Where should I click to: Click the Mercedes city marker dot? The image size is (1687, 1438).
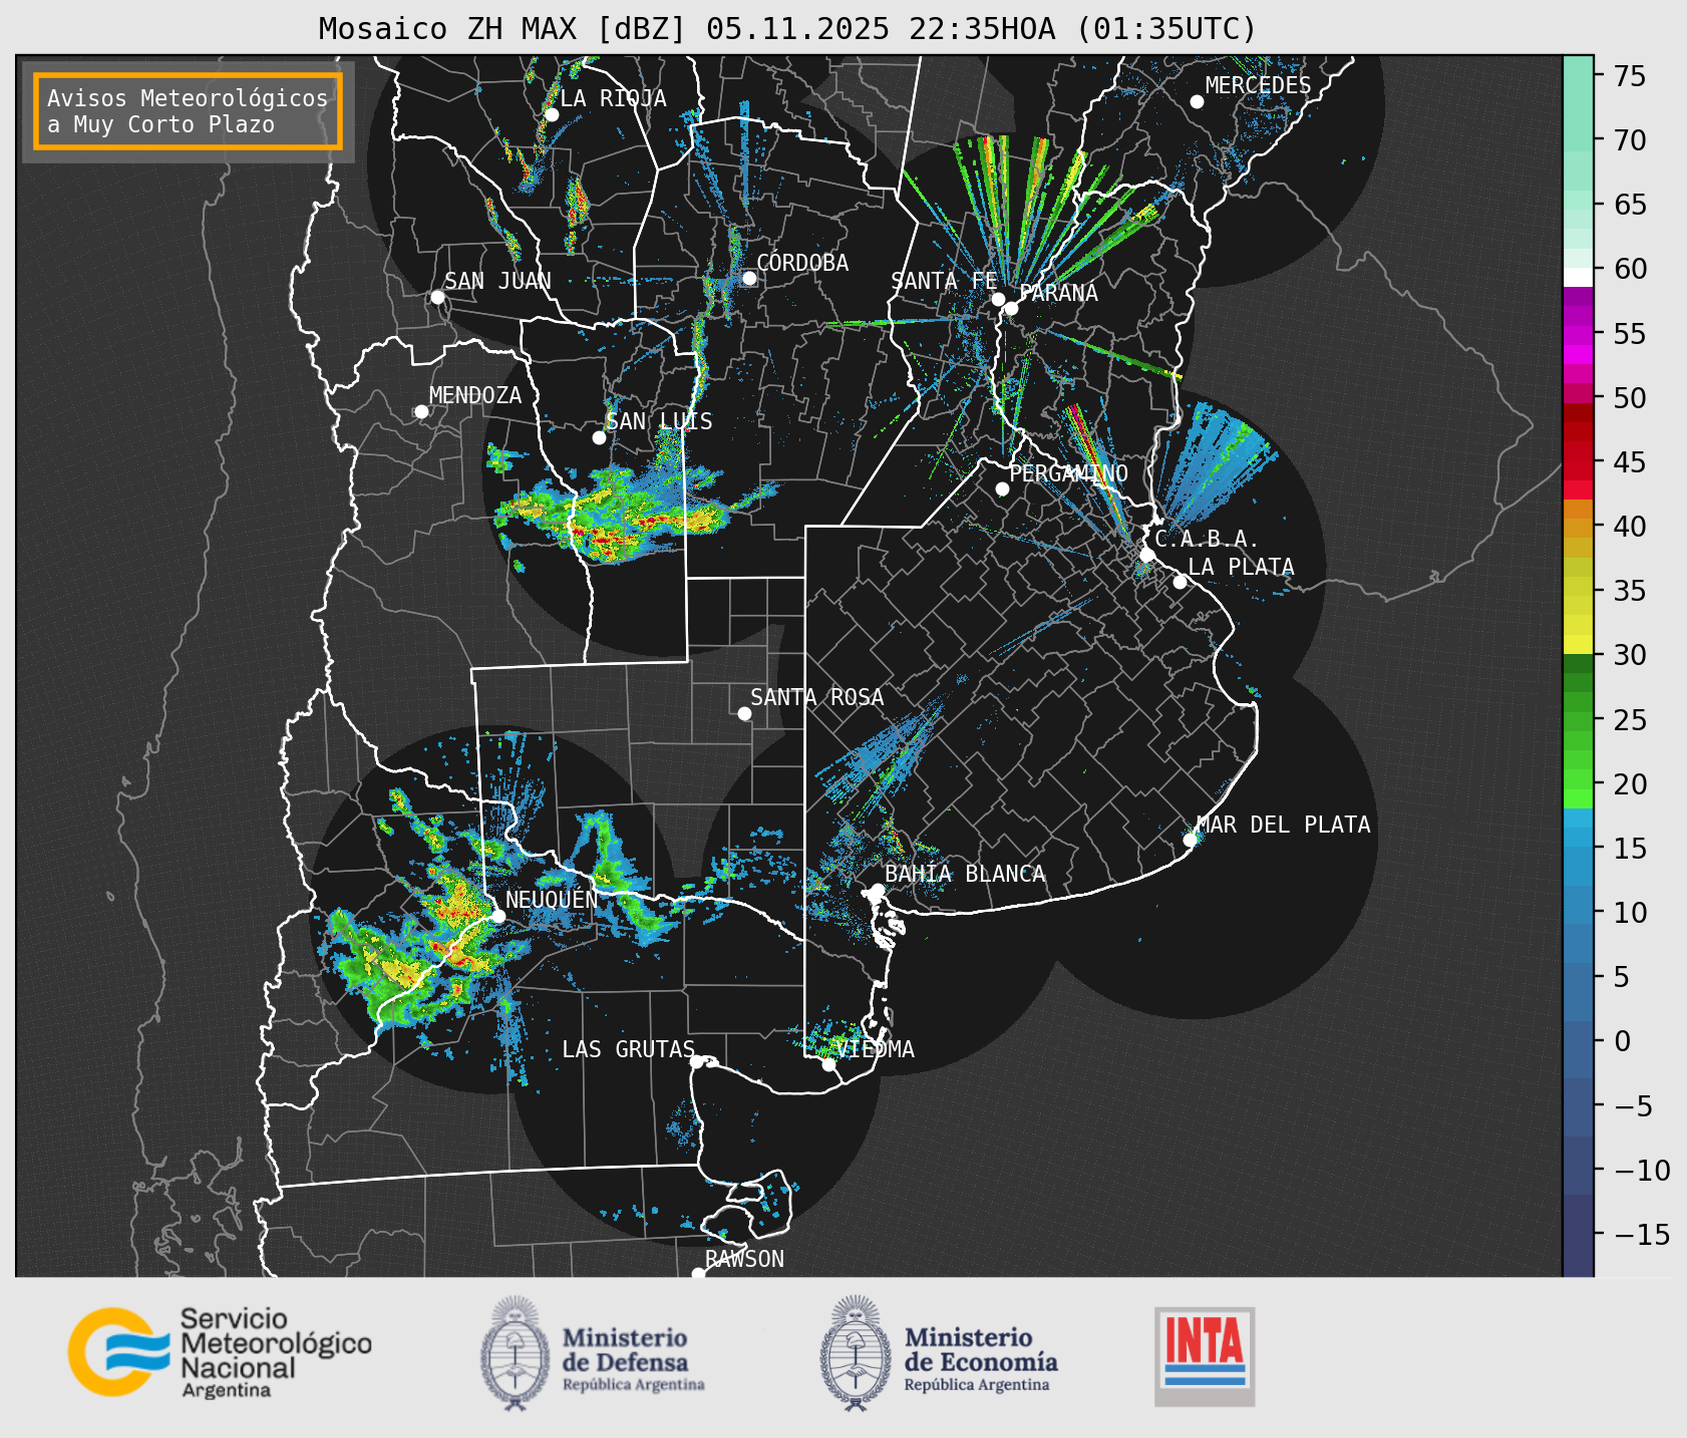[1196, 102]
